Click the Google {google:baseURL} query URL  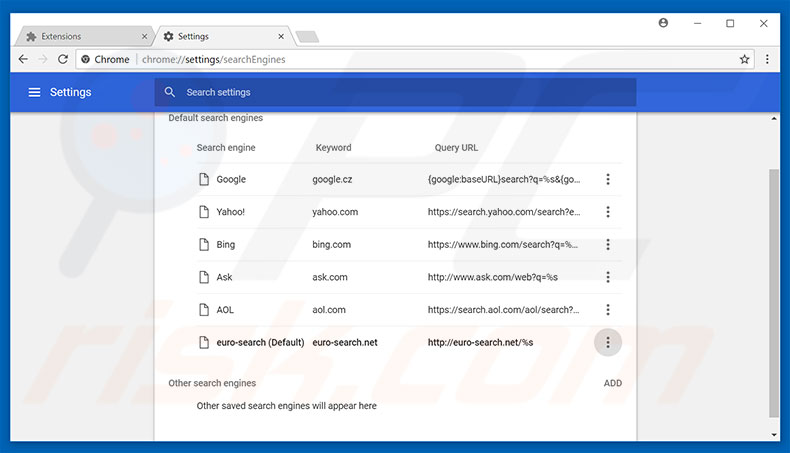504,179
